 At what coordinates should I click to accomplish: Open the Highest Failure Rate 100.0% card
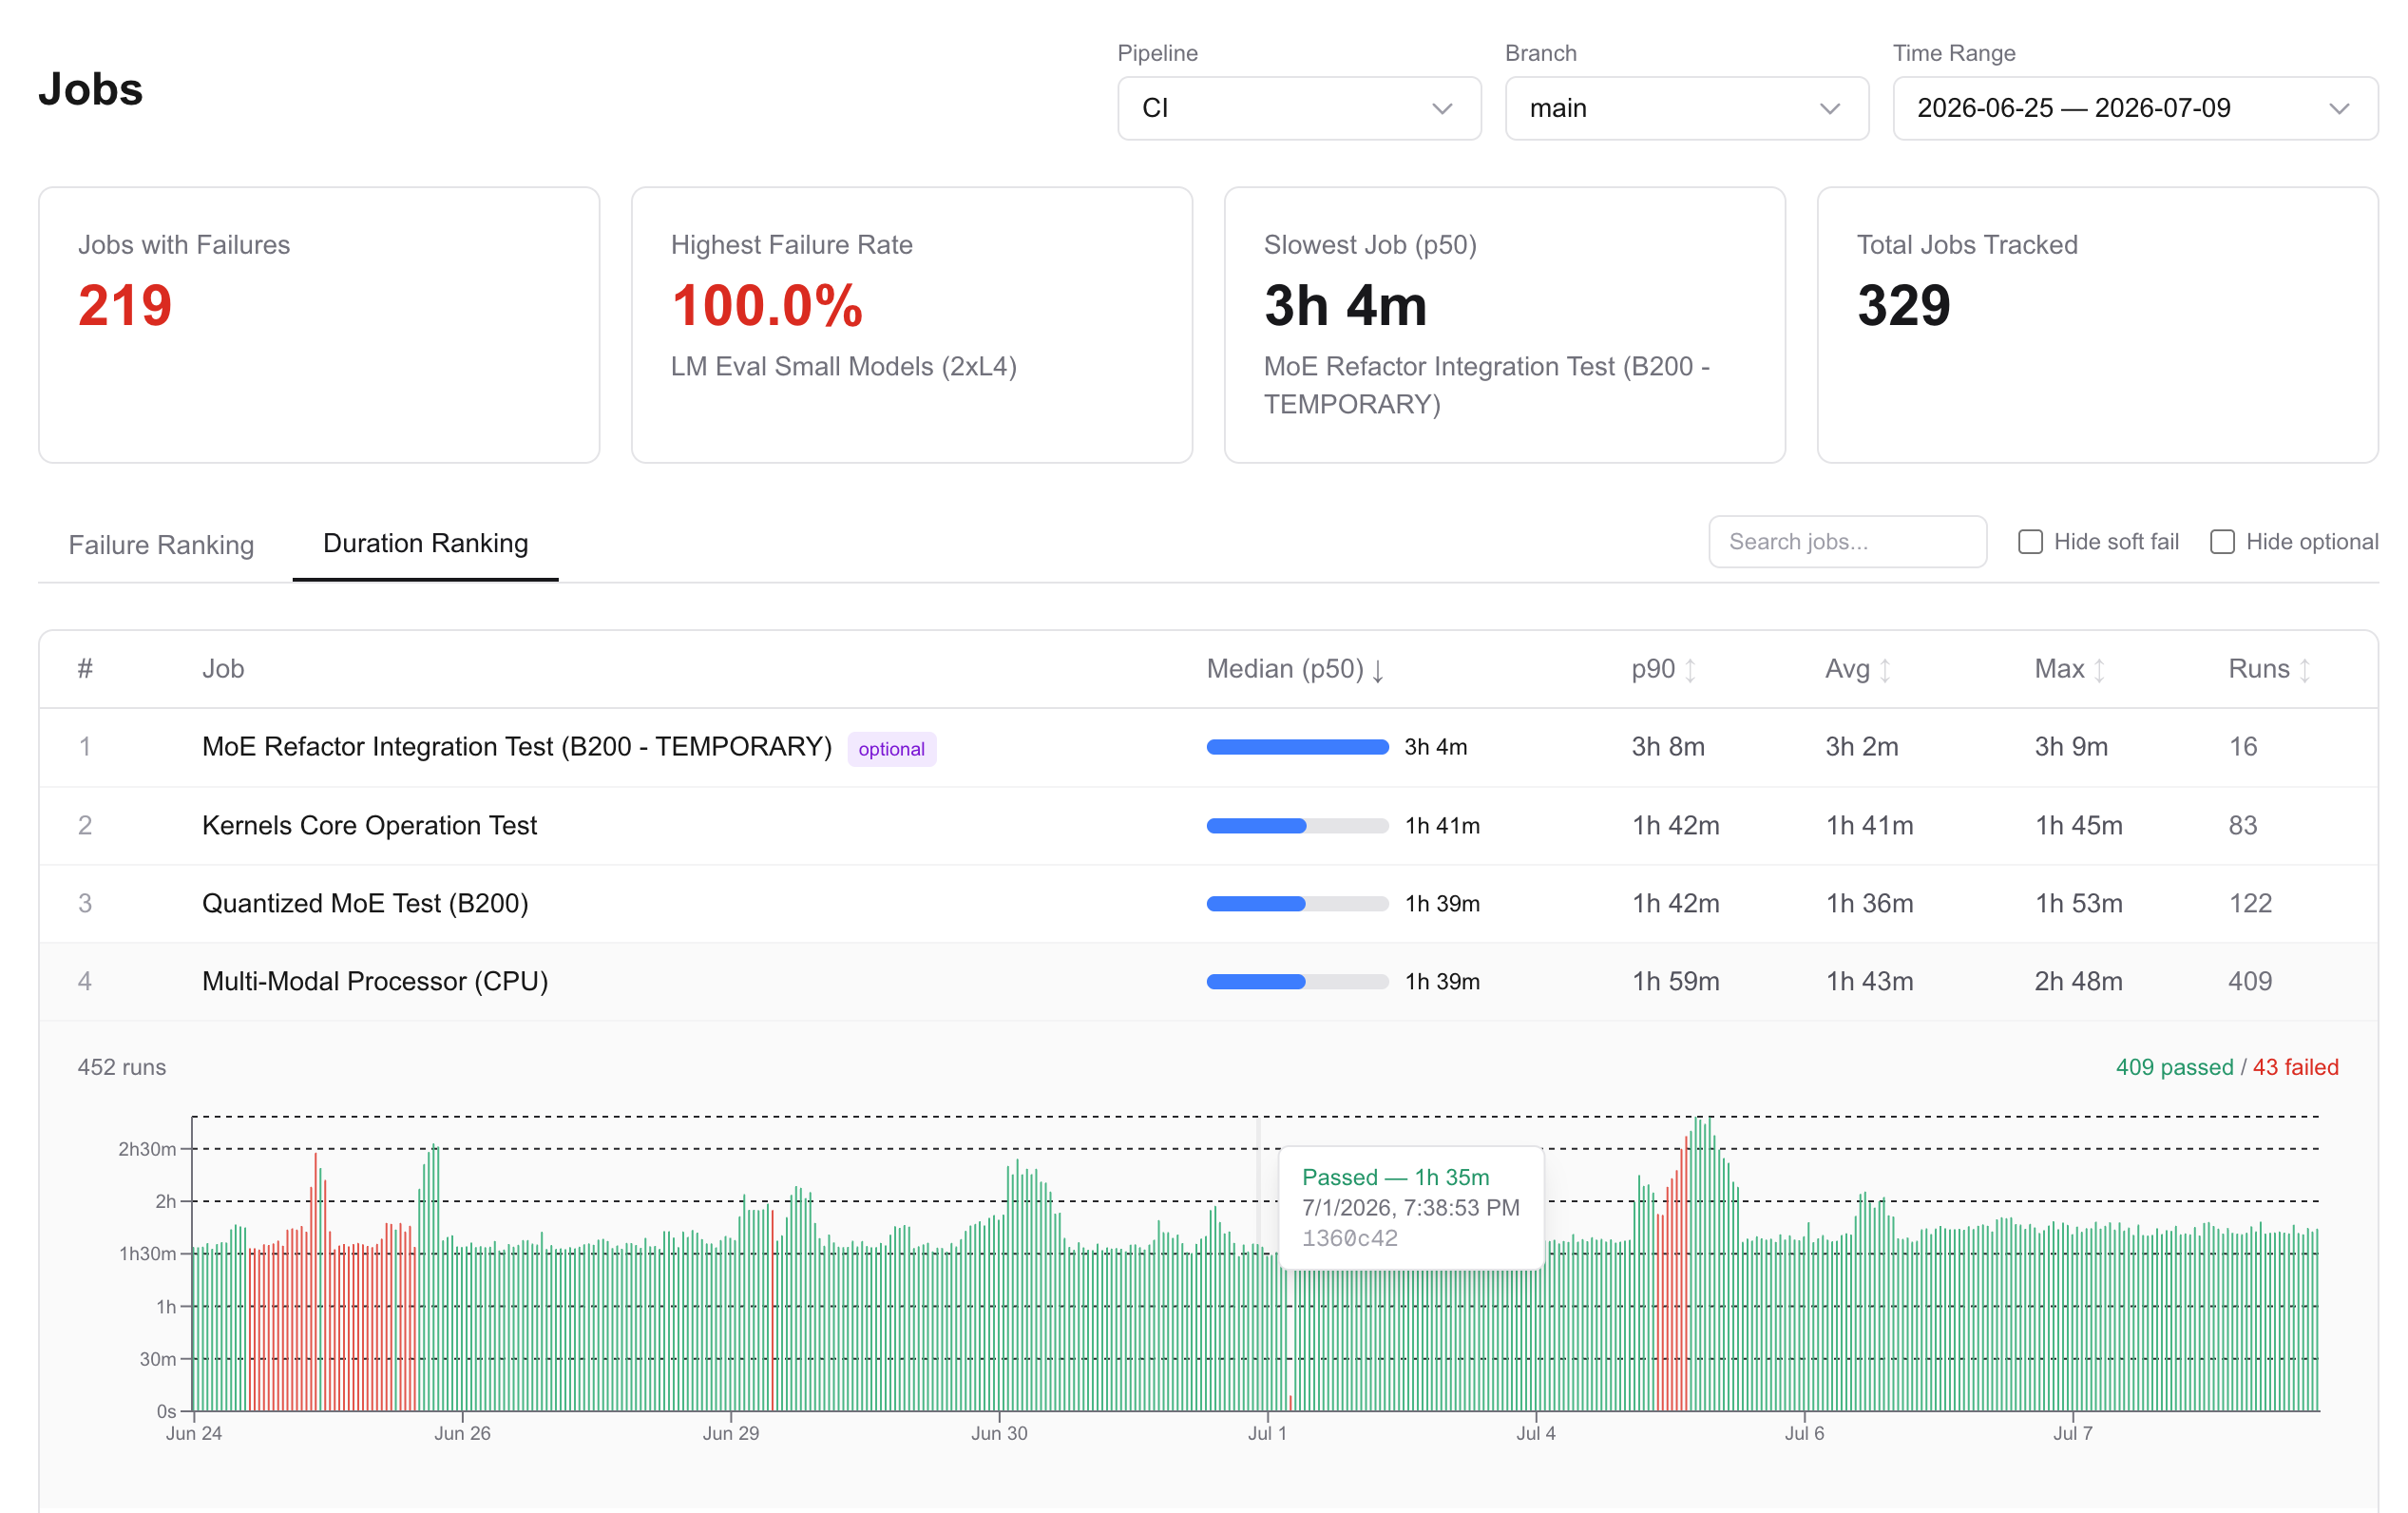pos(912,325)
